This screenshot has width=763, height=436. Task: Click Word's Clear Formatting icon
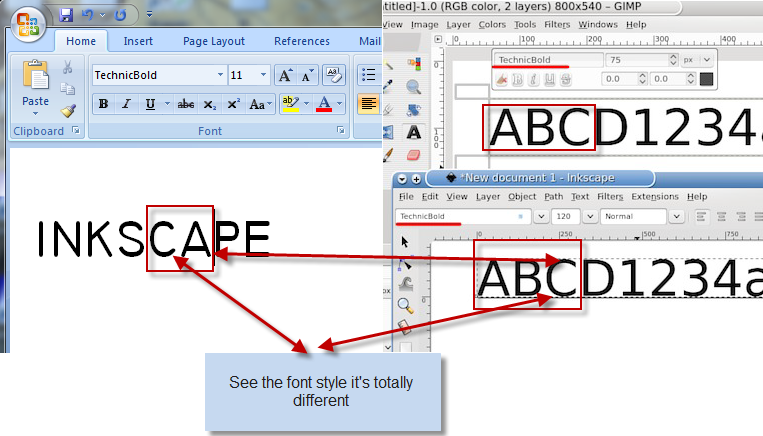pos(334,75)
